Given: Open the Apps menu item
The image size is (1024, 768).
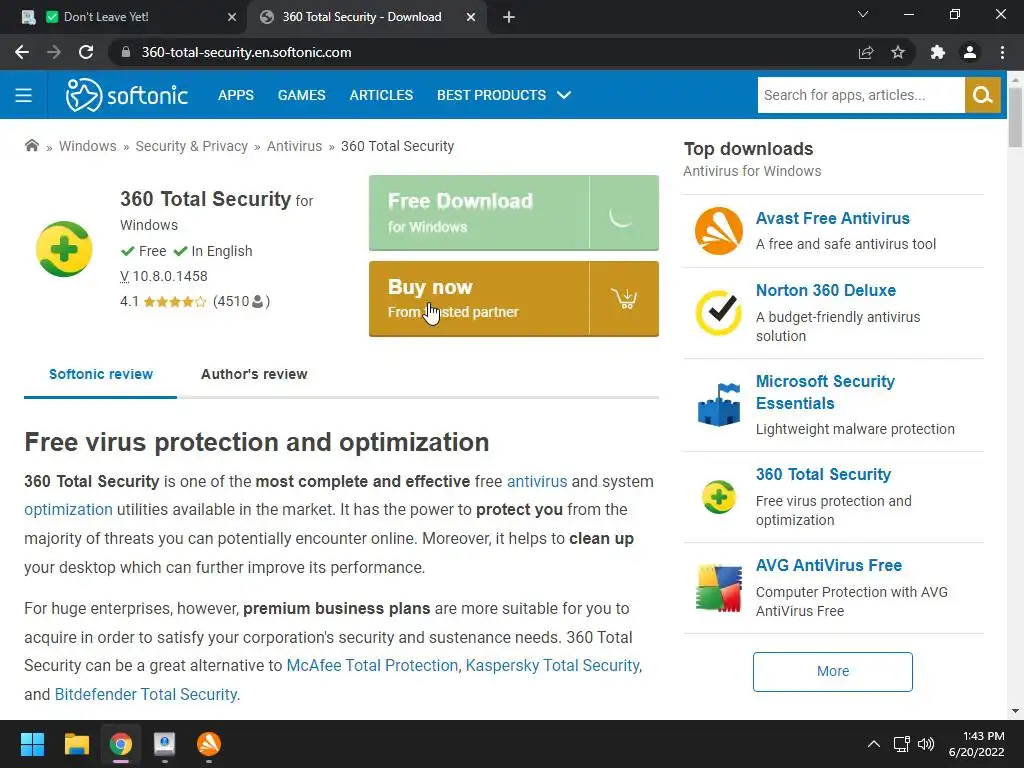Looking at the screenshot, I should [x=236, y=95].
